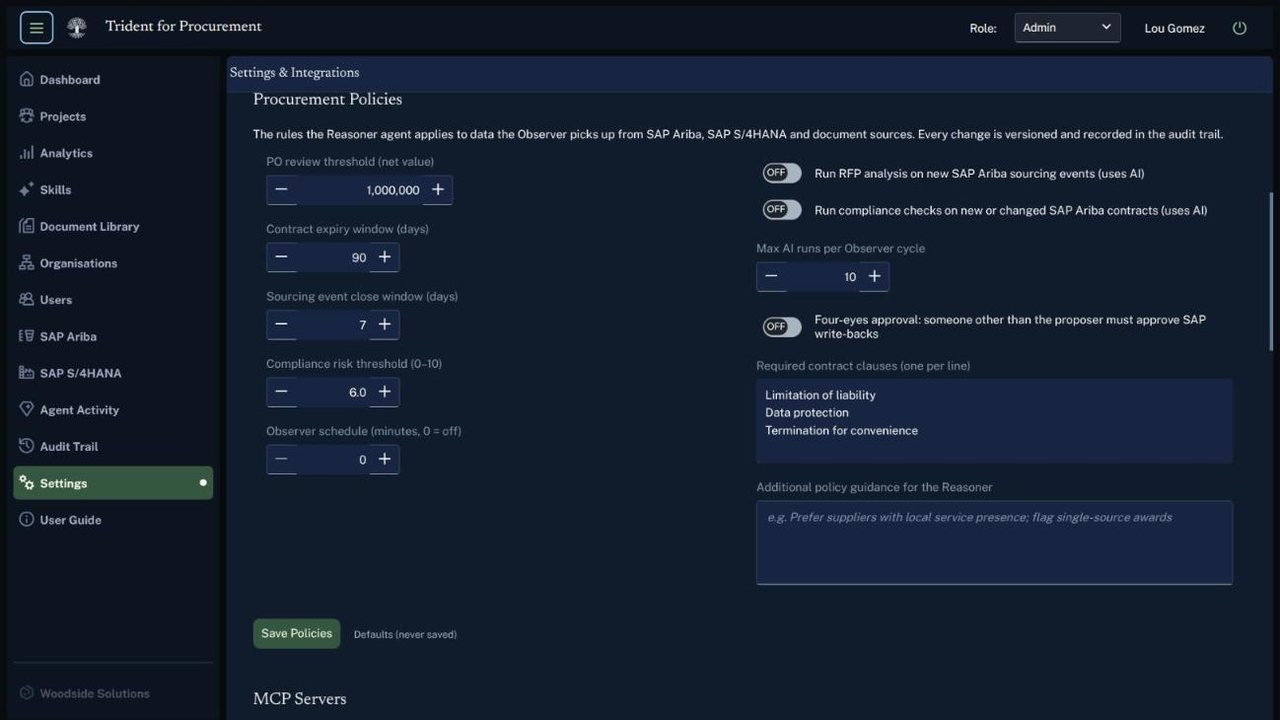Open Document Library menu item
Viewport: 1280px width, 720px height.
pos(113,226)
